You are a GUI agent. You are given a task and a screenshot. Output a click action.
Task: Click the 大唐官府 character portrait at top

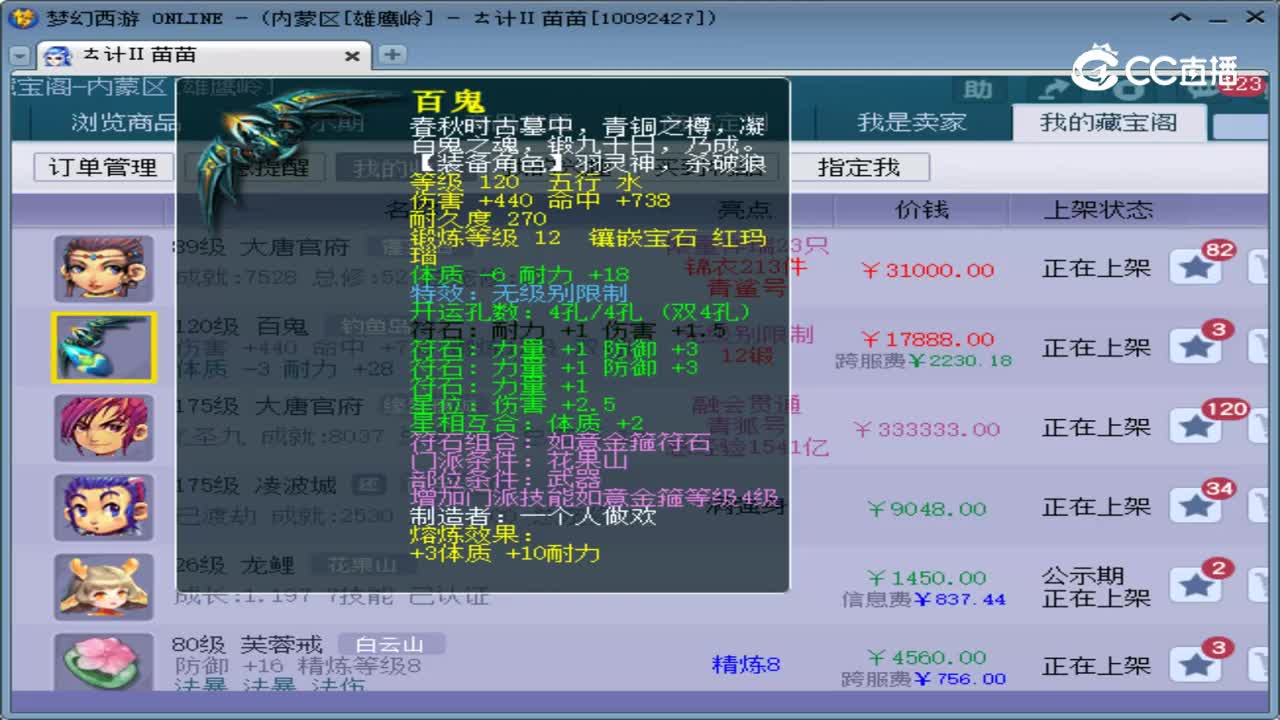coord(103,267)
